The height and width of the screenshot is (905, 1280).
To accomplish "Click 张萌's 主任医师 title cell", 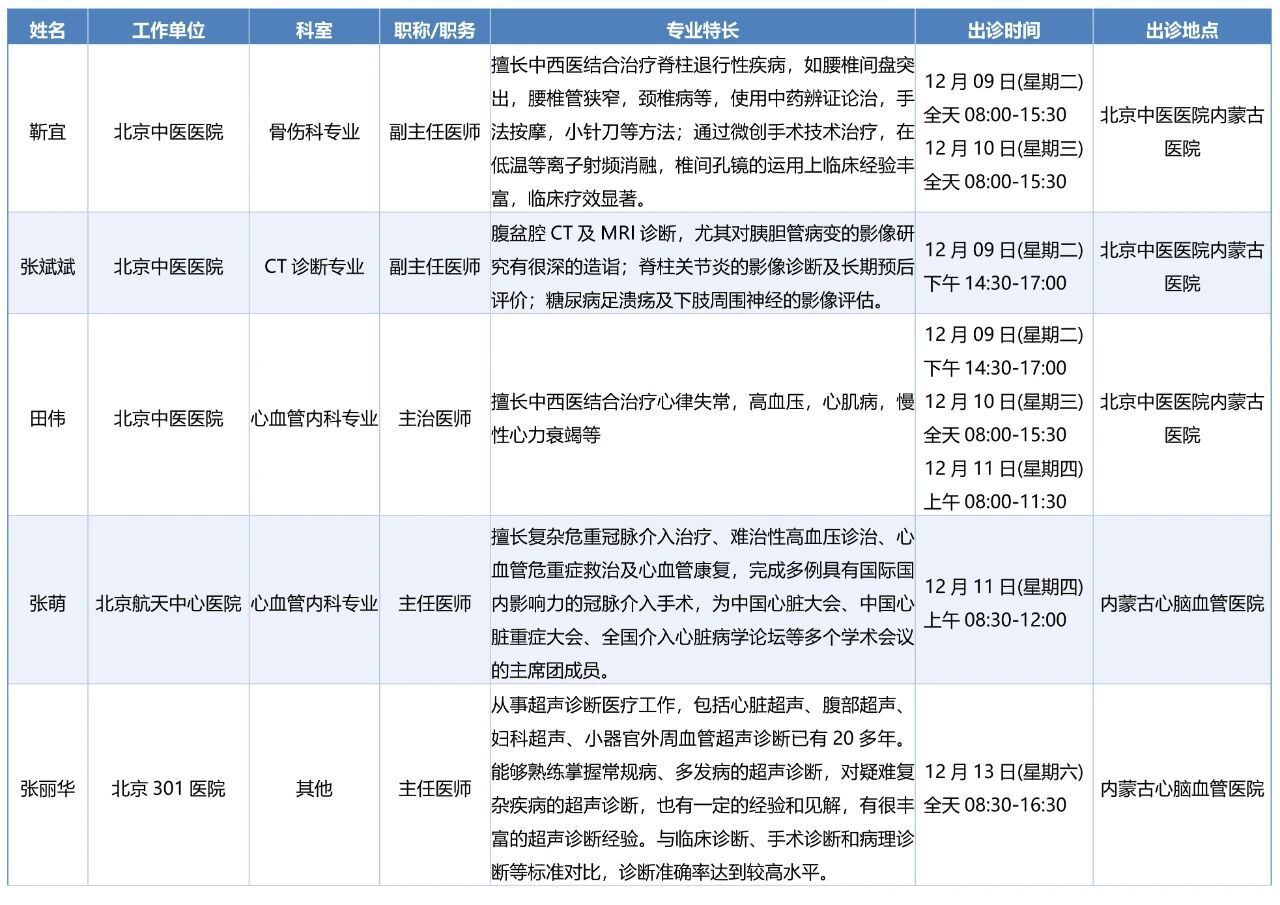I will (435, 603).
